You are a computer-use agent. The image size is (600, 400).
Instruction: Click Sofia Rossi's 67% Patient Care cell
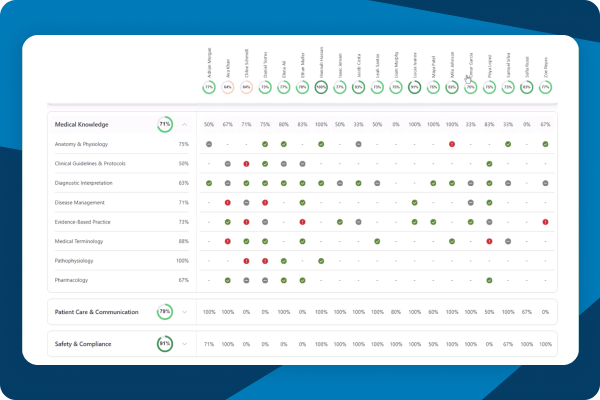click(x=527, y=312)
